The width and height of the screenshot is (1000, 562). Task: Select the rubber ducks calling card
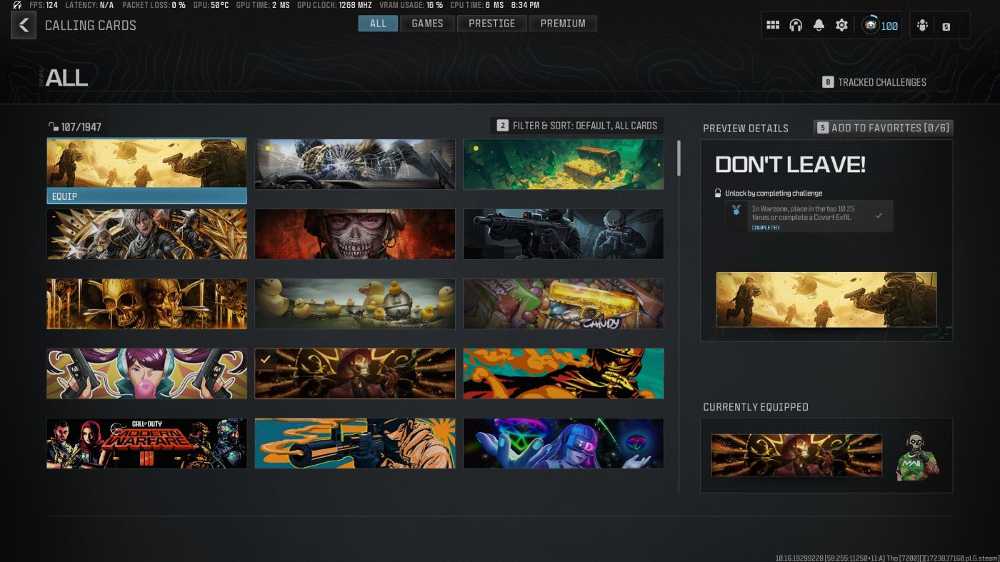pyautogui.click(x=355, y=304)
